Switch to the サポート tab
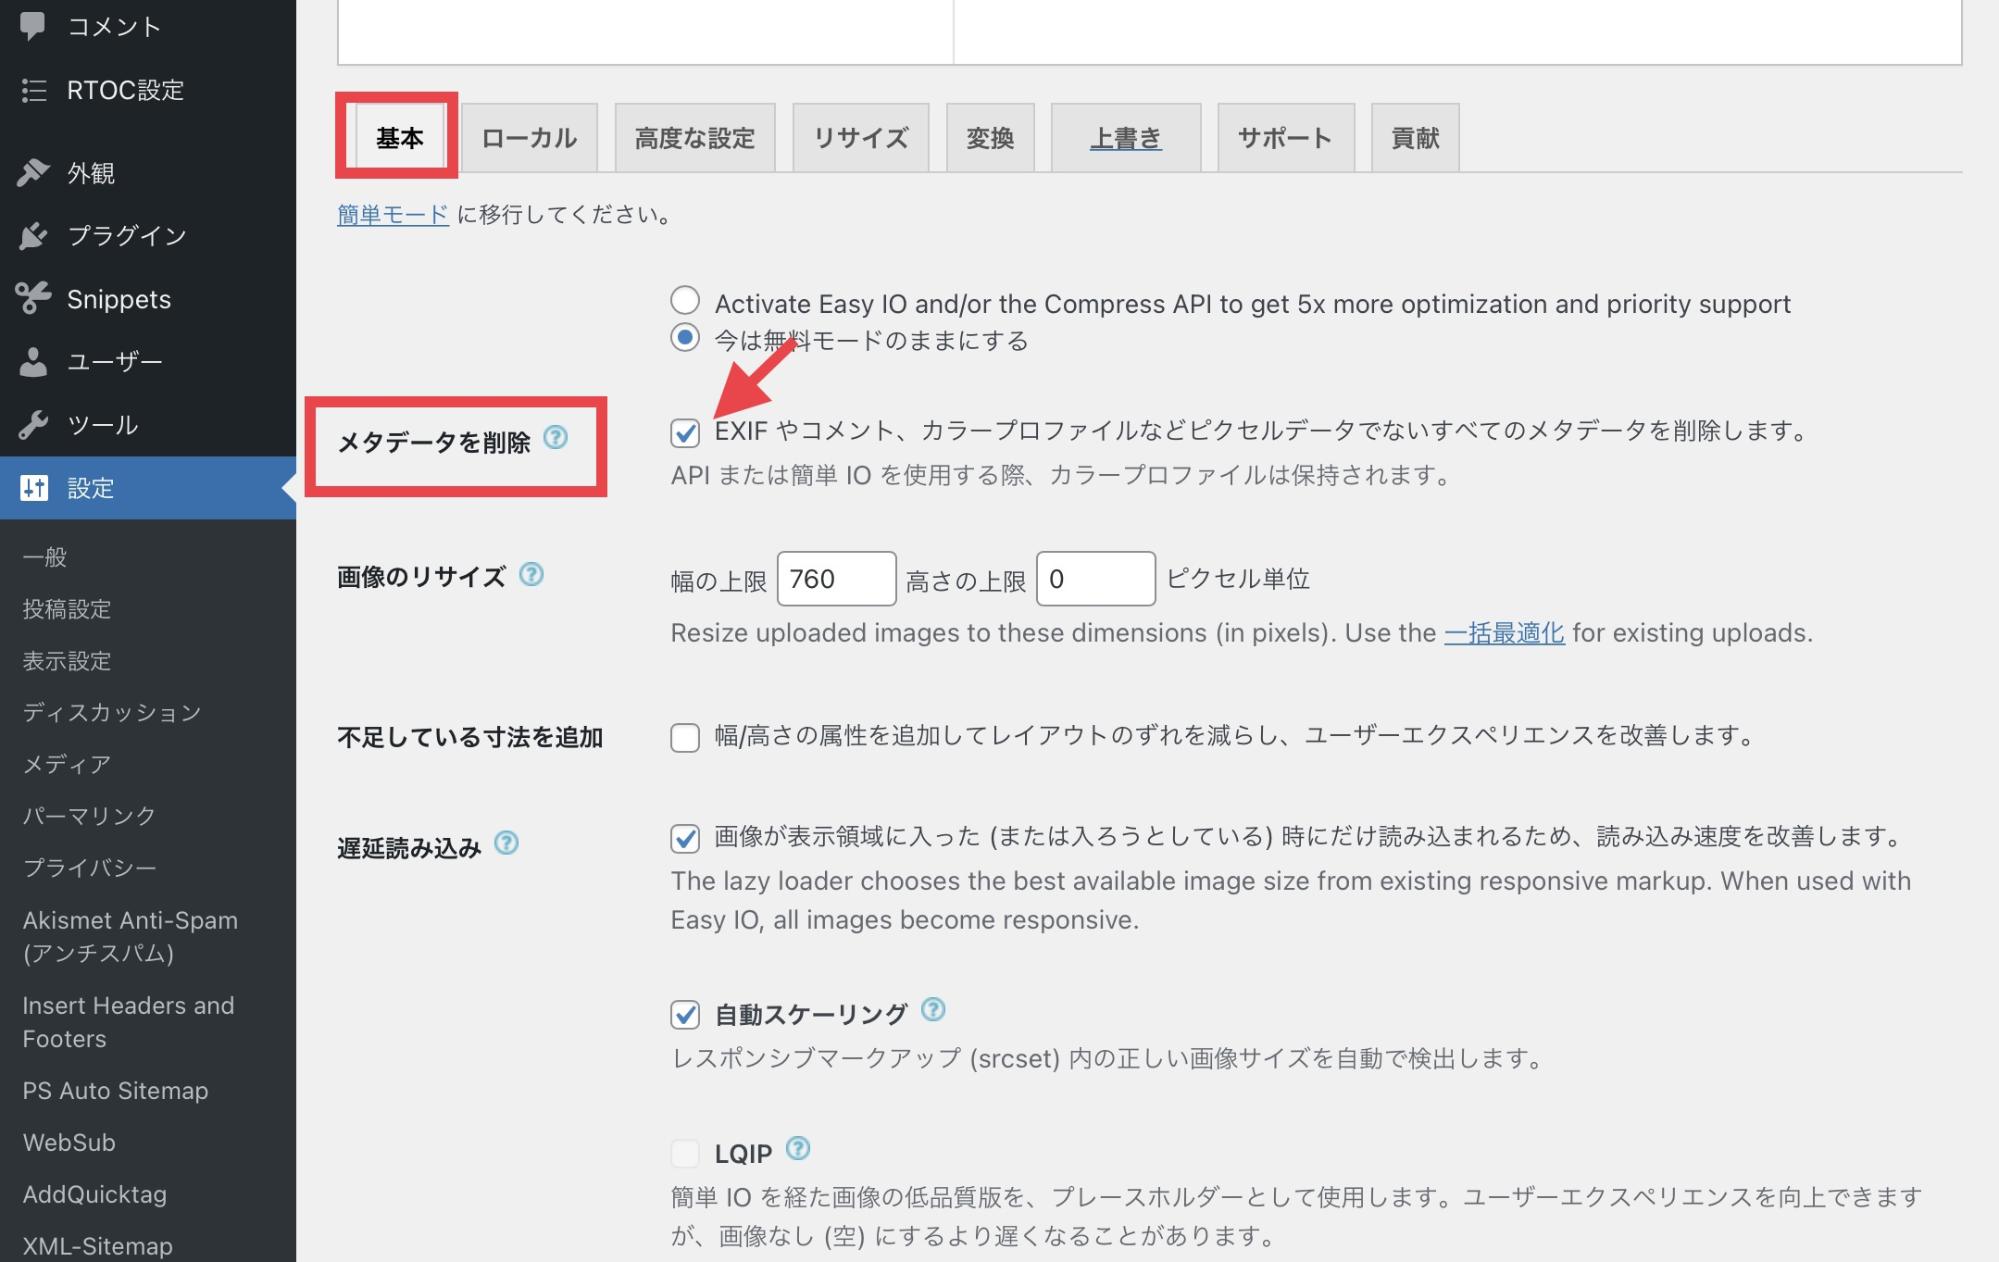The width and height of the screenshot is (1999, 1262). [1286, 137]
